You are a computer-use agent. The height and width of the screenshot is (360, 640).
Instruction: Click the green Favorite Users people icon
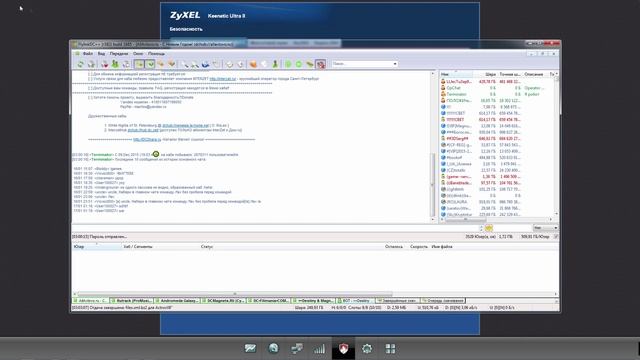(x=115, y=64)
